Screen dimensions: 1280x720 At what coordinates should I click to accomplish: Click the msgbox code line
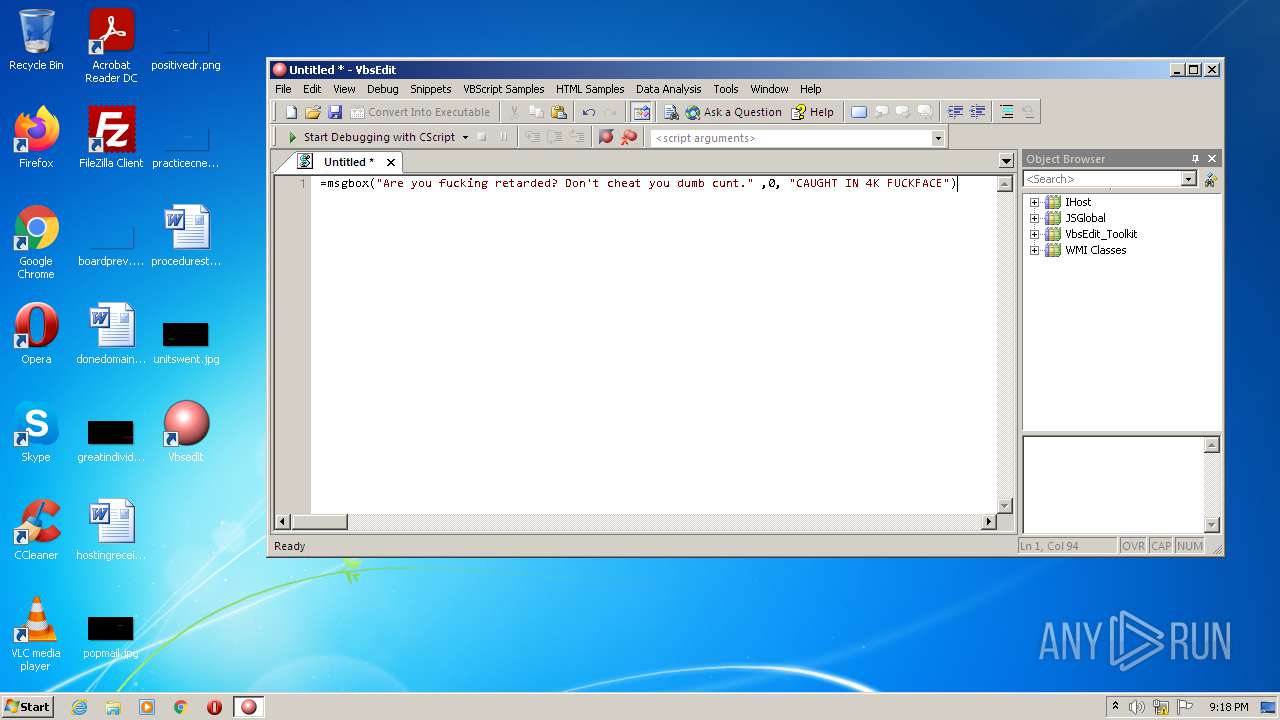point(639,183)
